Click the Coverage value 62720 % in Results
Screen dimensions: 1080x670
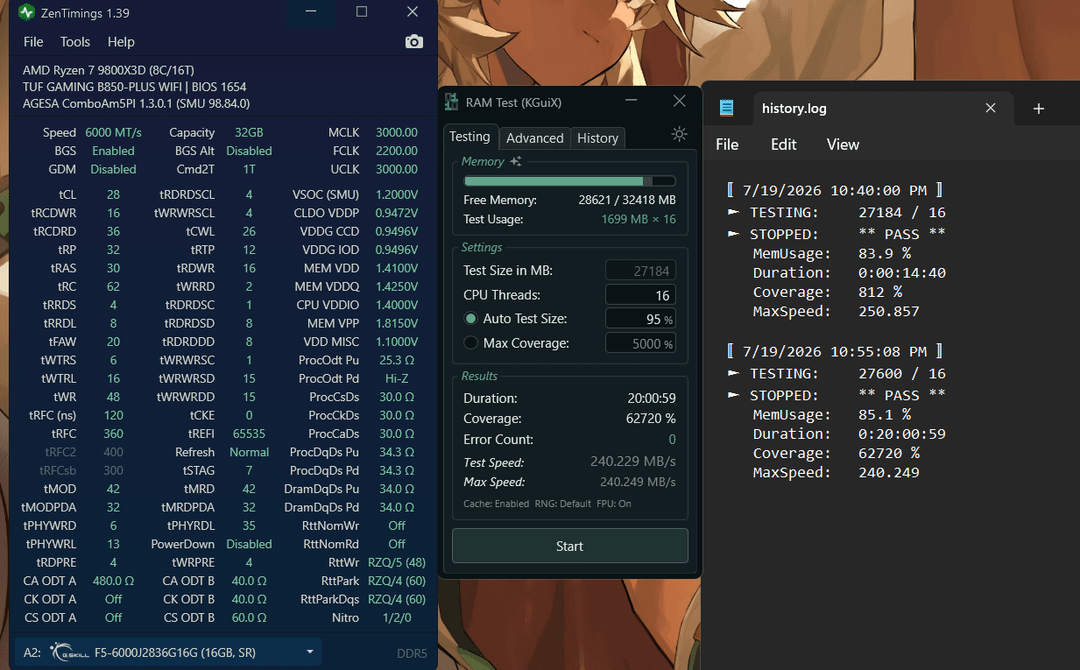click(x=650, y=419)
